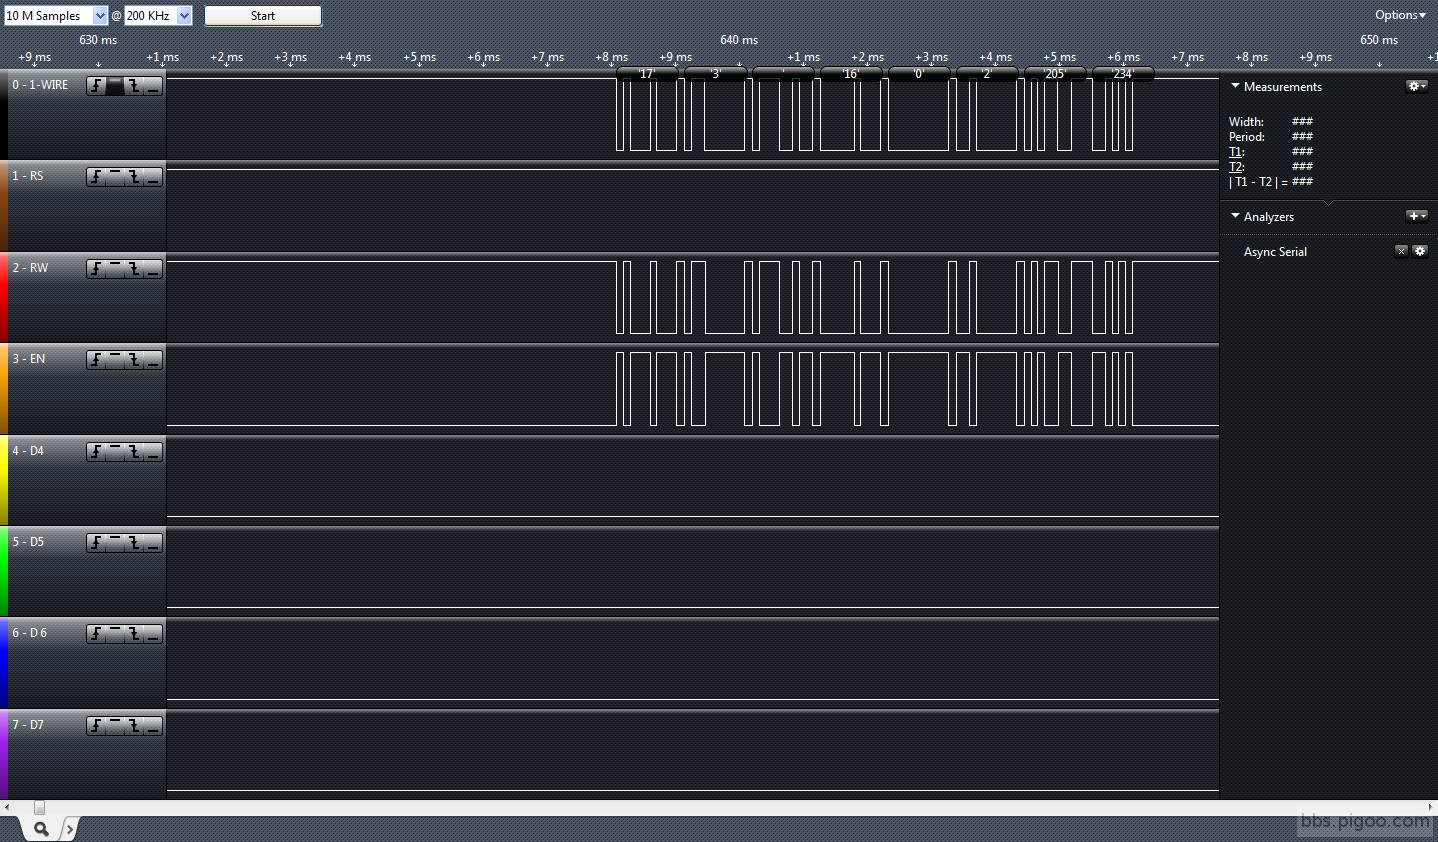Click decoded byte label '0'

click(x=919, y=74)
